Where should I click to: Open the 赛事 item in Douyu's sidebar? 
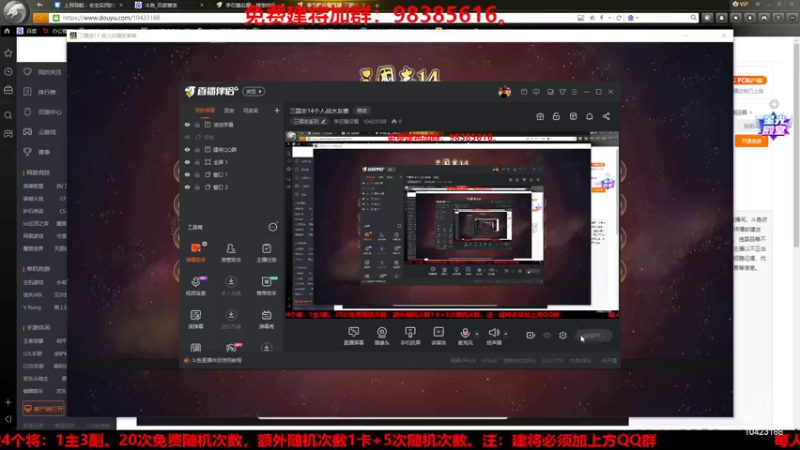coord(37,152)
